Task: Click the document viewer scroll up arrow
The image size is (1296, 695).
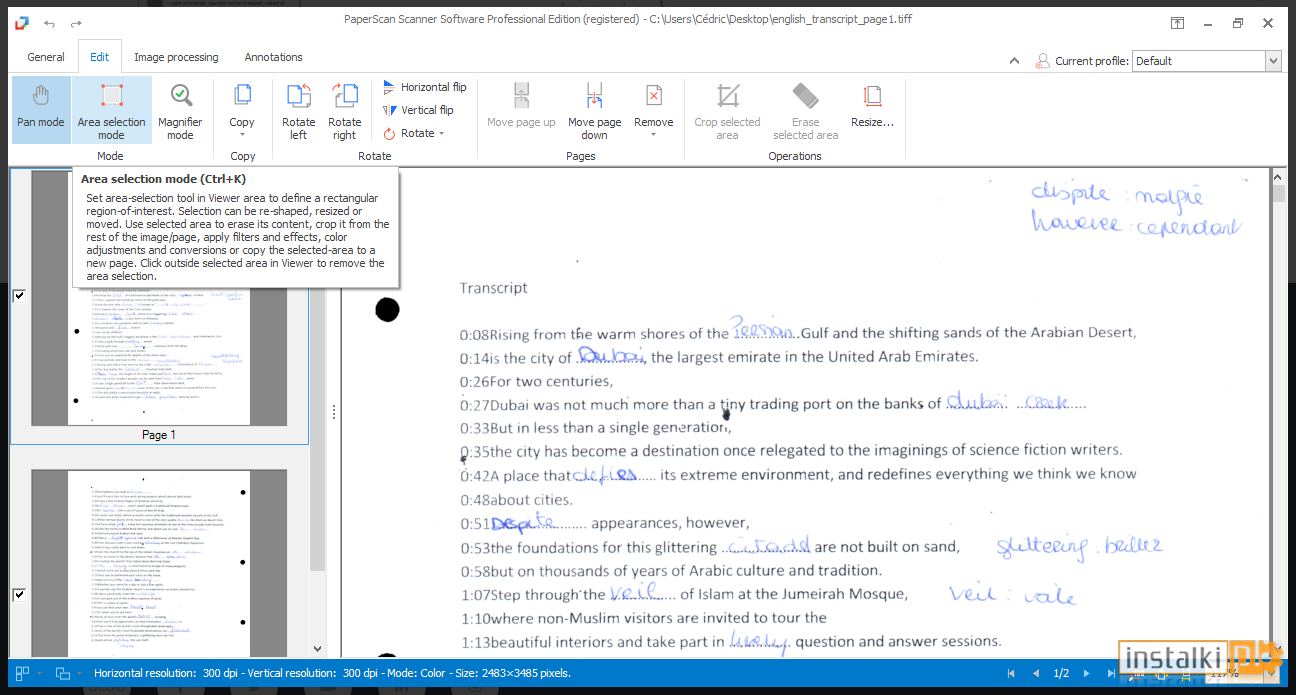Action: coord(1278,176)
